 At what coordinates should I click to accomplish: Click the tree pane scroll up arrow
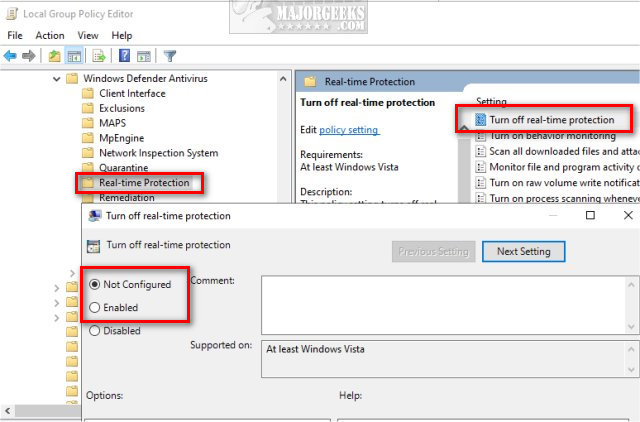point(283,79)
